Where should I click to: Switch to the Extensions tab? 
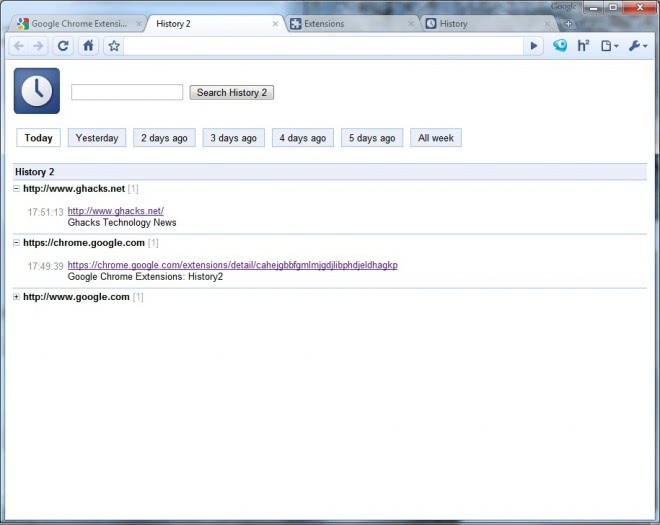pyautogui.click(x=353, y=24)
